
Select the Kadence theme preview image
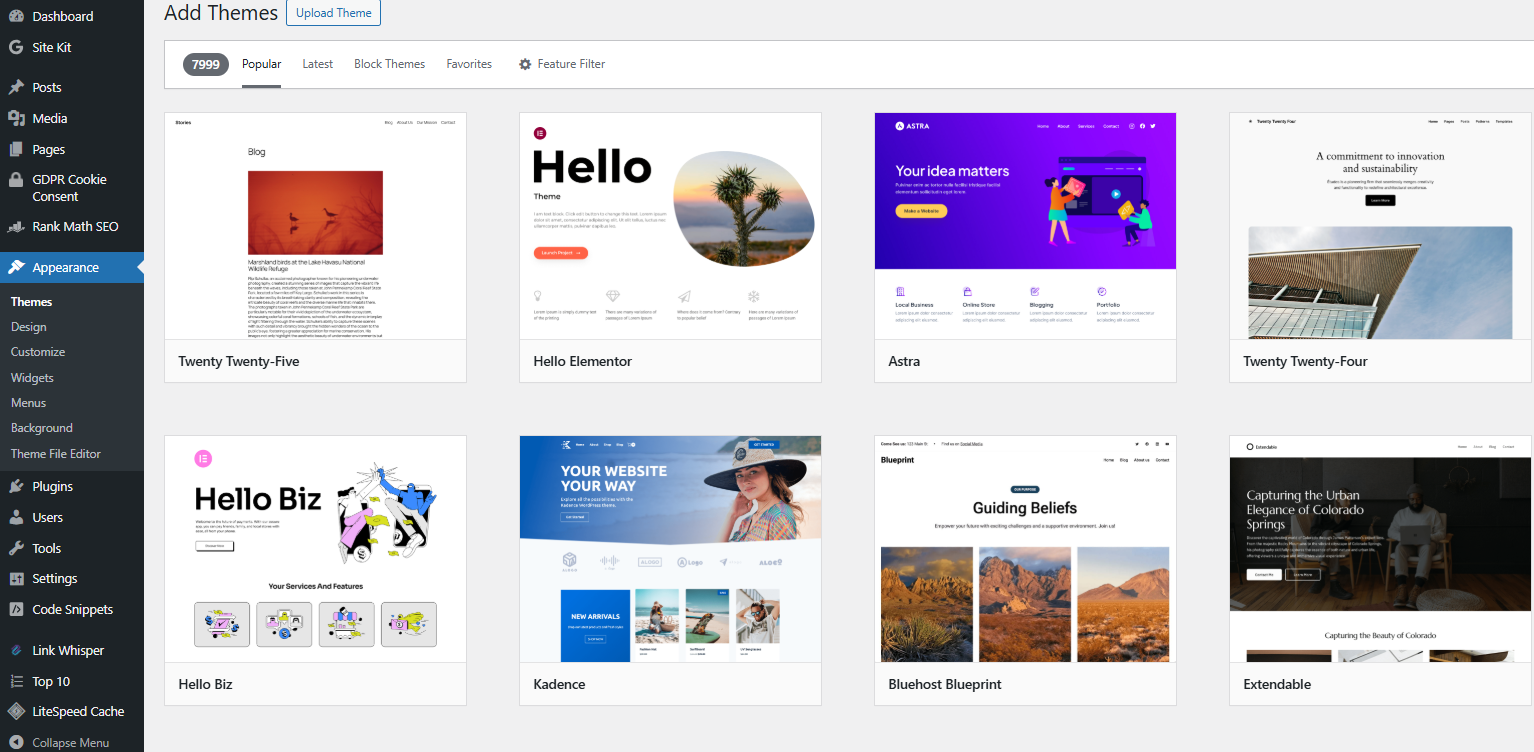click(670, 548)
